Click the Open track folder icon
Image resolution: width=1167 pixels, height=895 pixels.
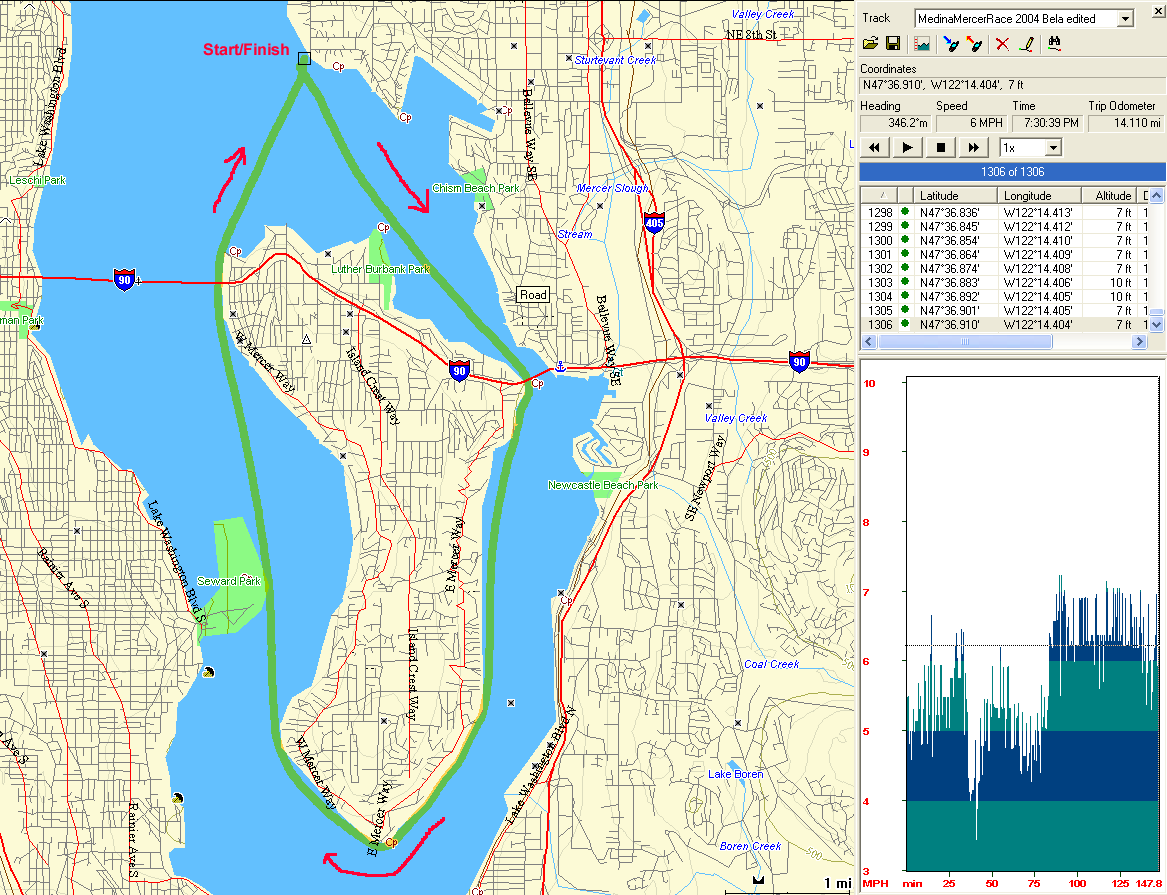[871, 44]
